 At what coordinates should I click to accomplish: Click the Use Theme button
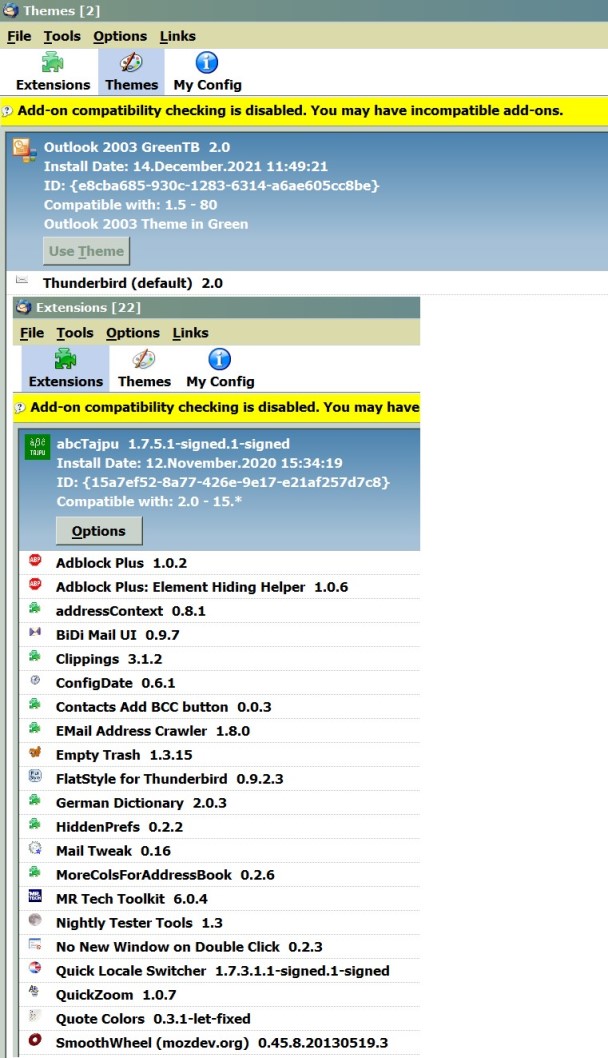point(86,251)
